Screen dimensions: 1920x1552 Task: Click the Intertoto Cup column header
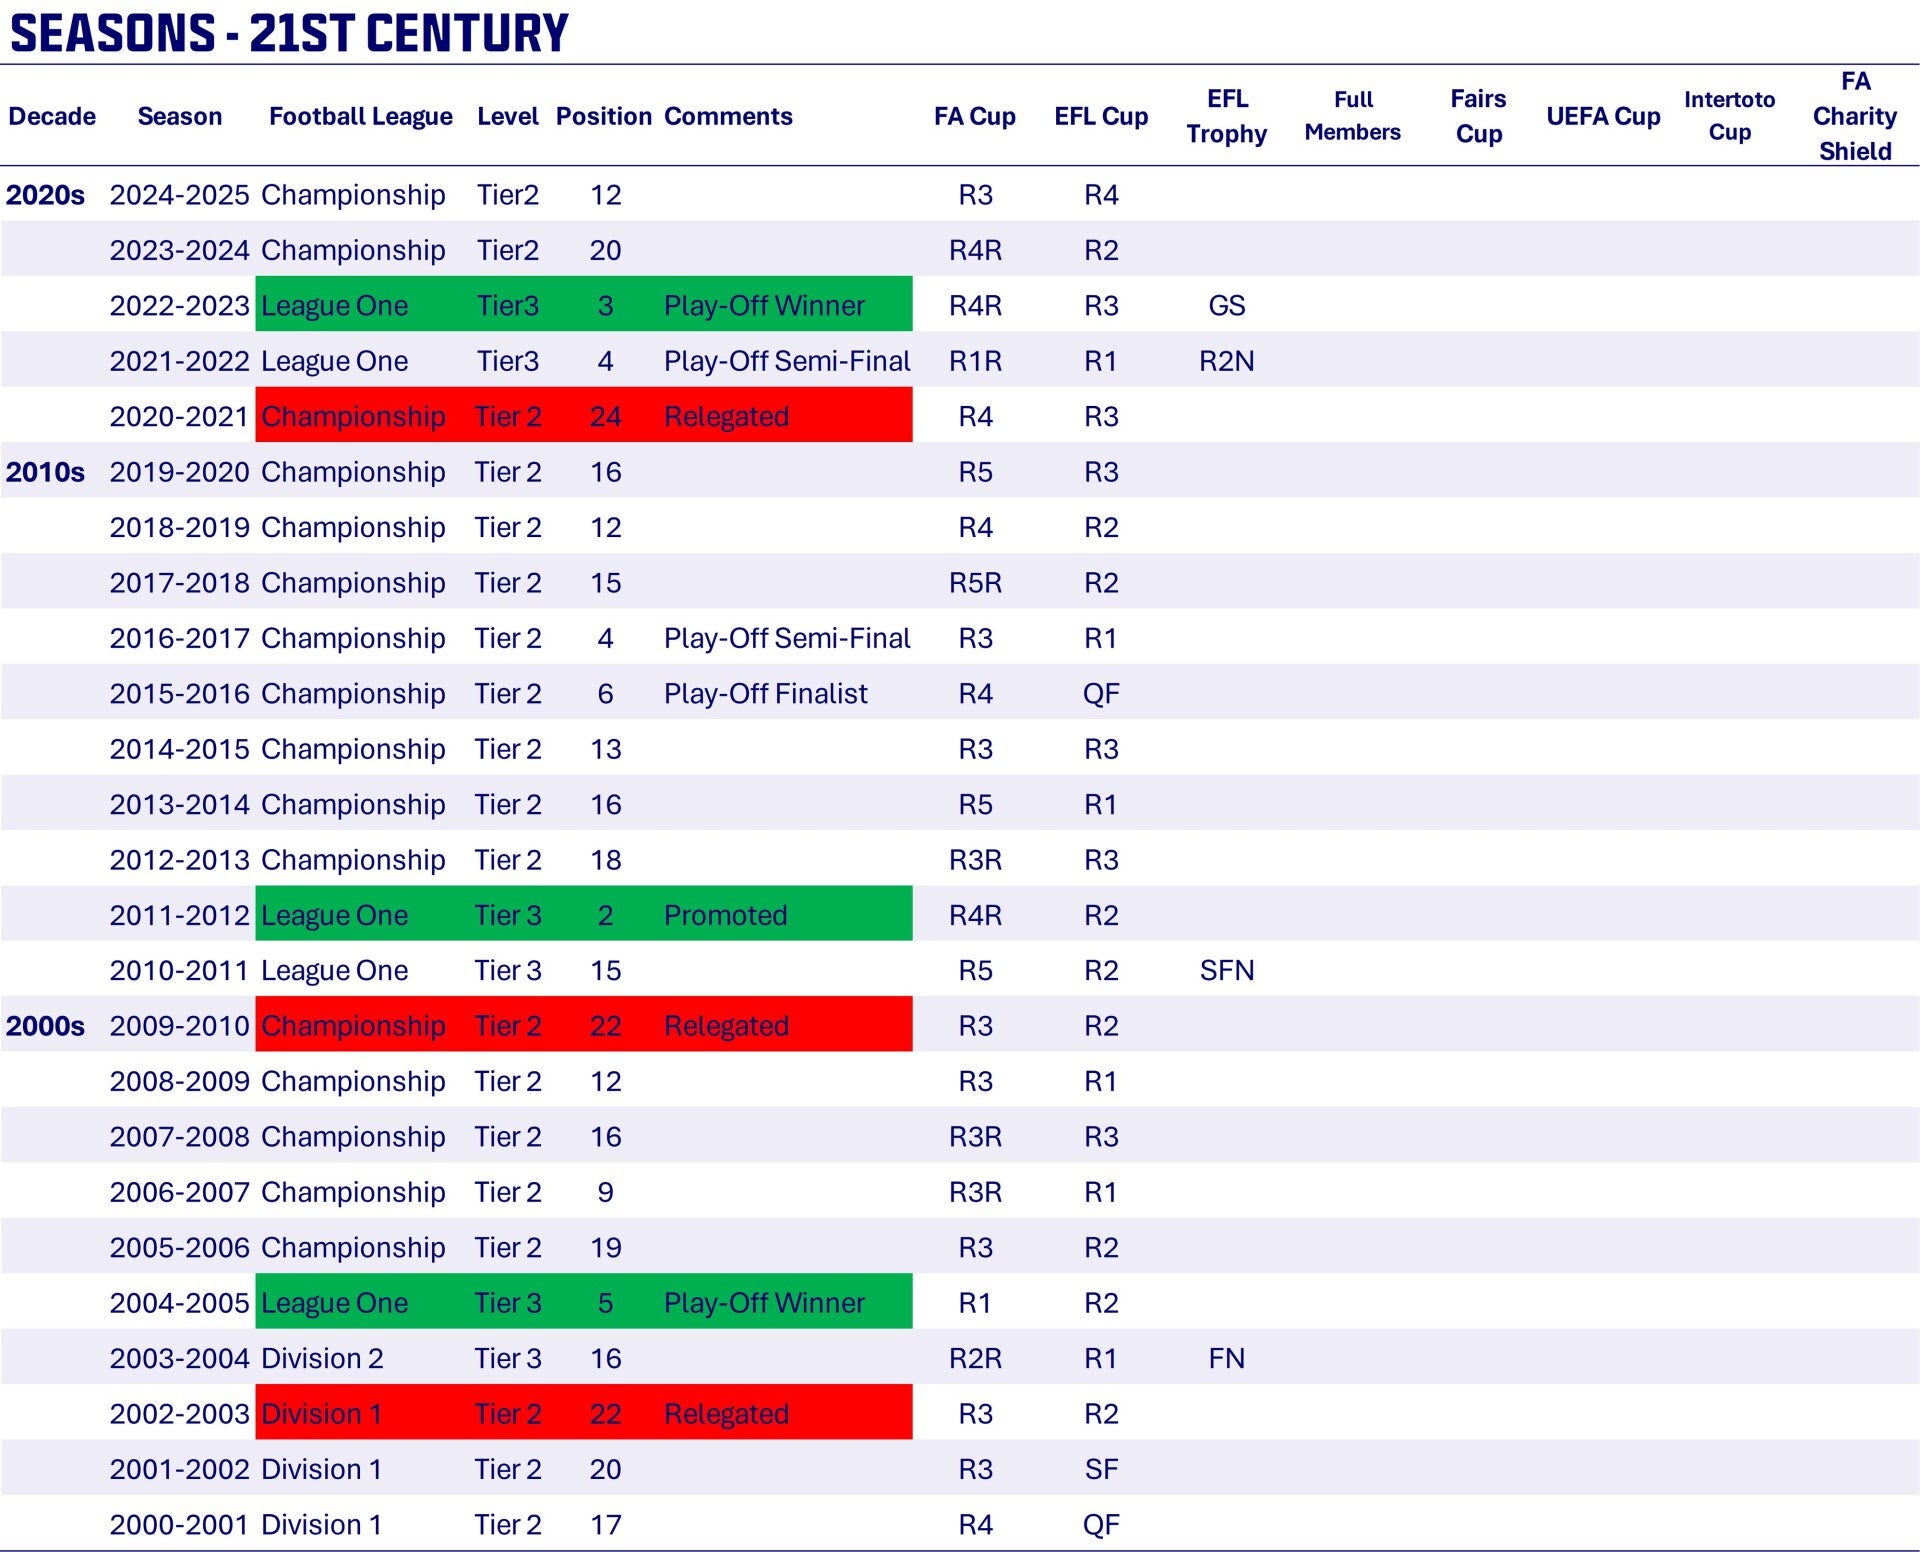[x=1730, y=116]
